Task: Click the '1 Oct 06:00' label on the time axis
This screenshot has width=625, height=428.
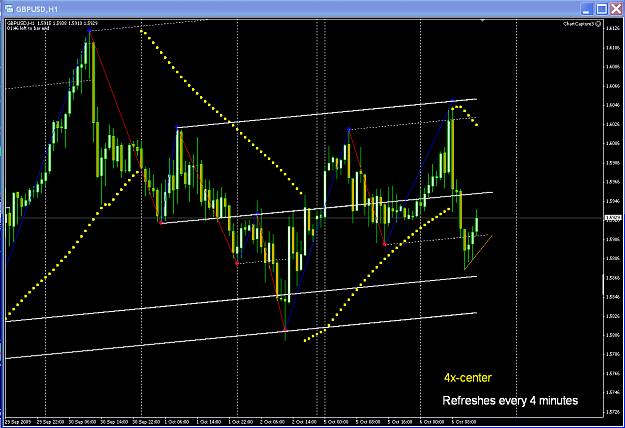Action: [x=177, y=422]
